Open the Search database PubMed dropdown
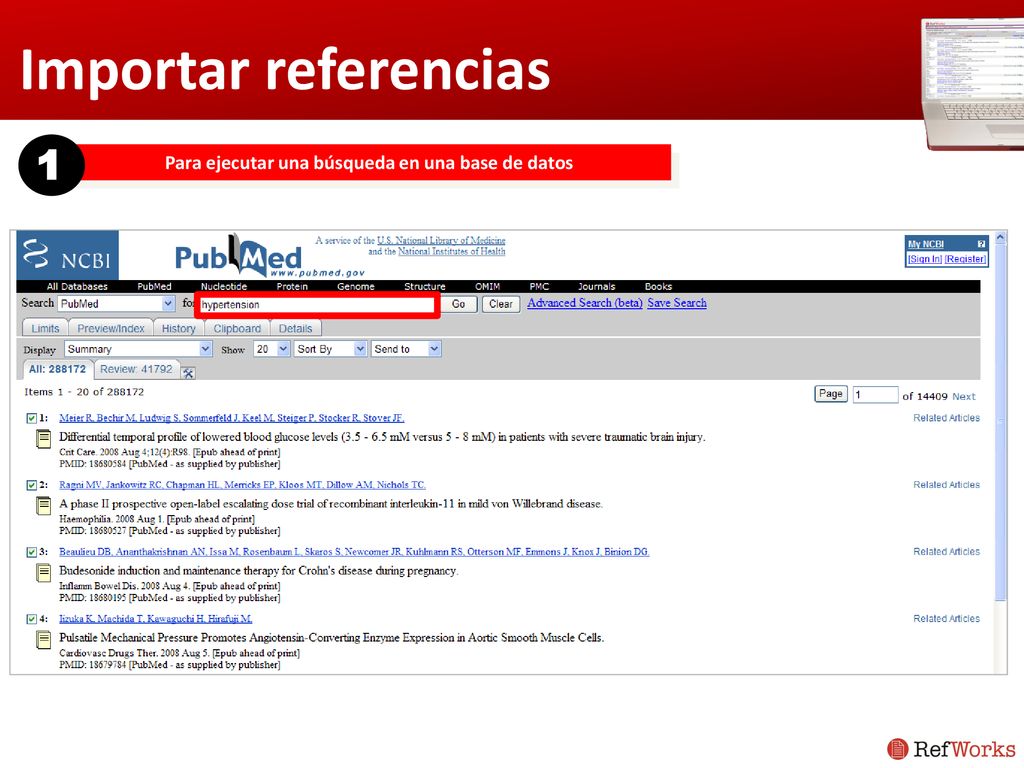Viewport: 1024px width, 768px height. (x=116, y=304)
